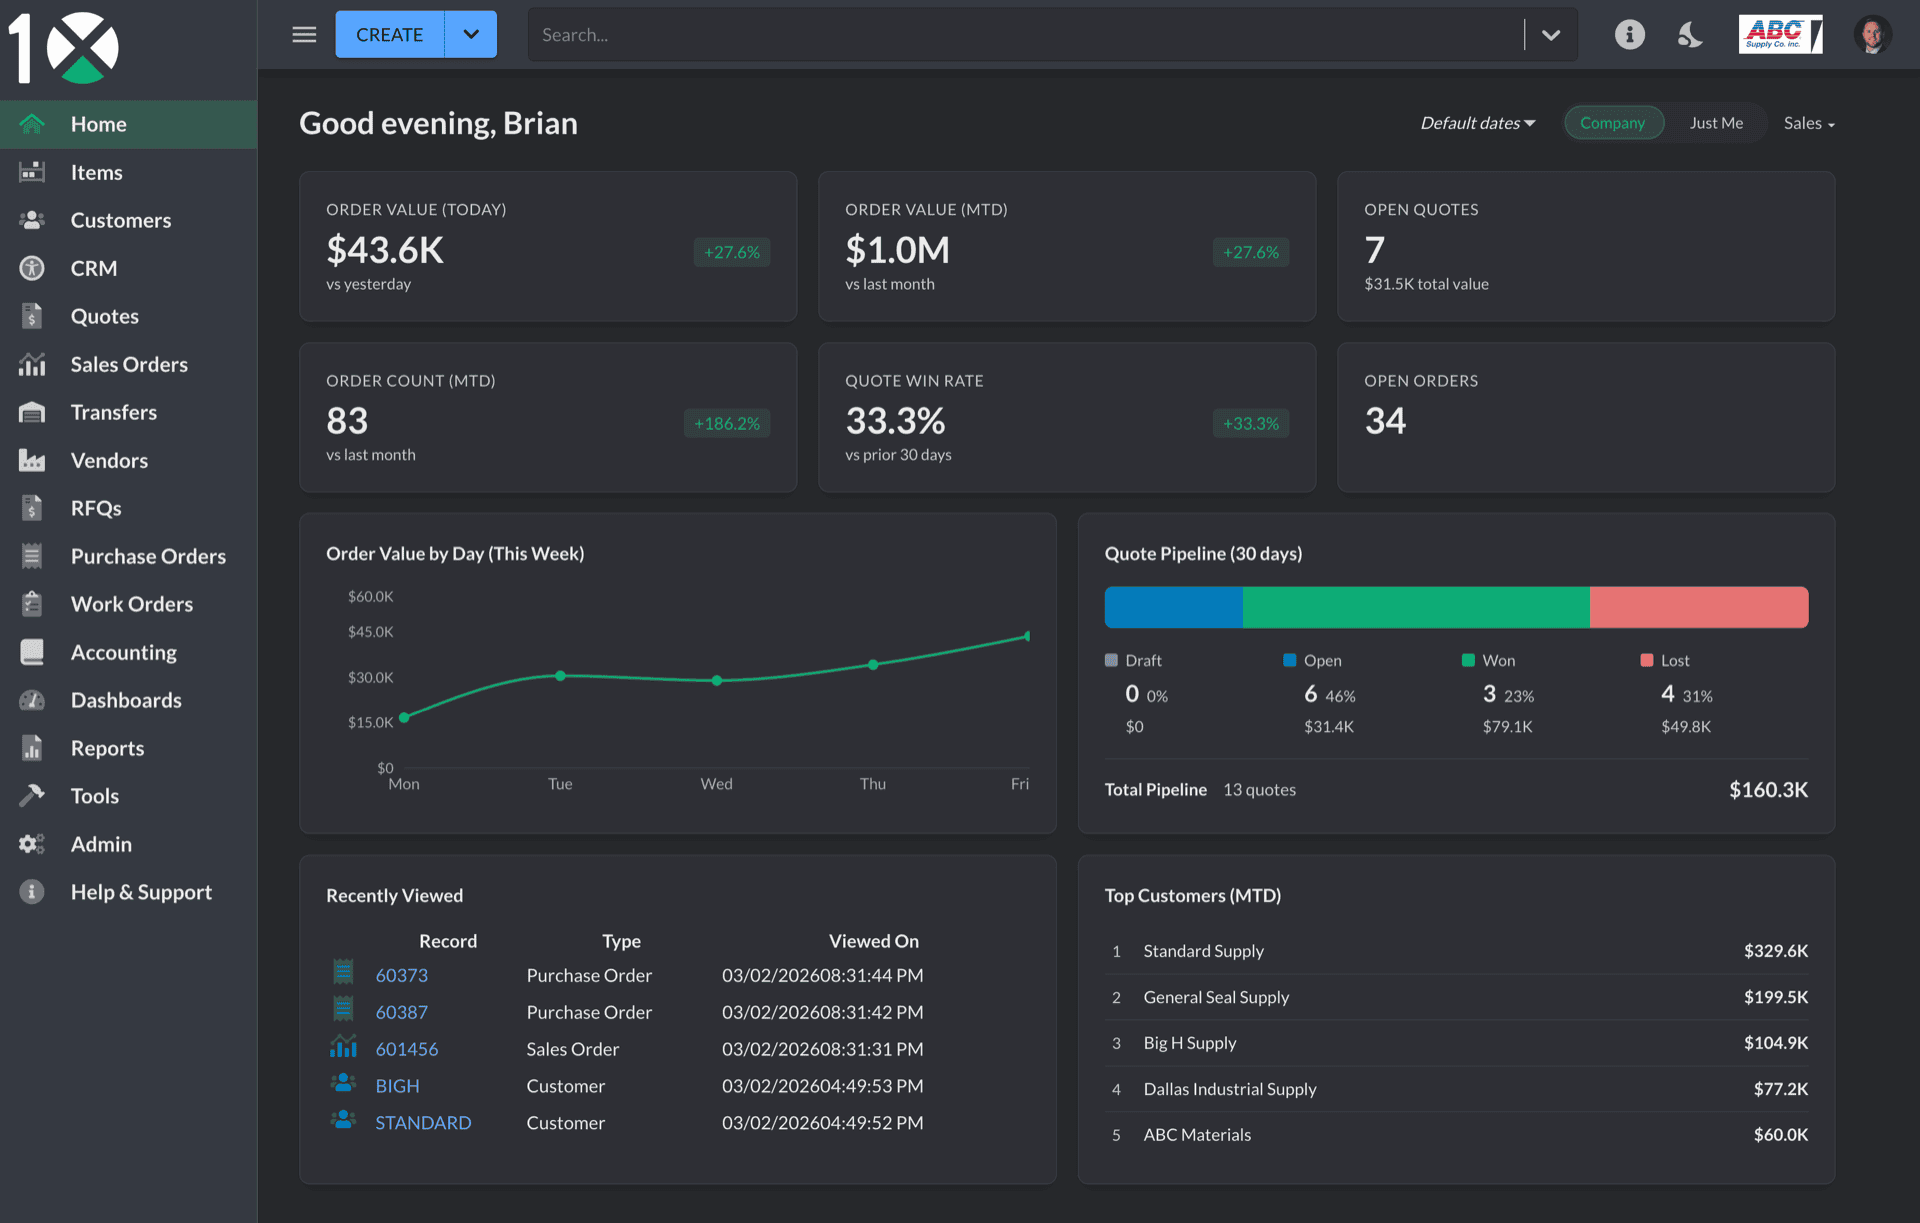Open the ABC Supply company logo
This screenshot has height=1223, width=1920.
(x=1780, y=34)
